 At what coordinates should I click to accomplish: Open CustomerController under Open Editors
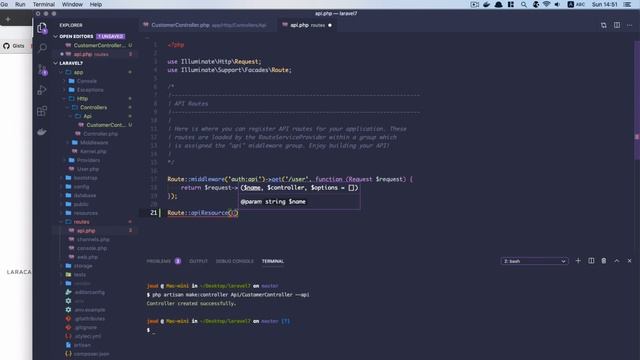tap(96, 45)
